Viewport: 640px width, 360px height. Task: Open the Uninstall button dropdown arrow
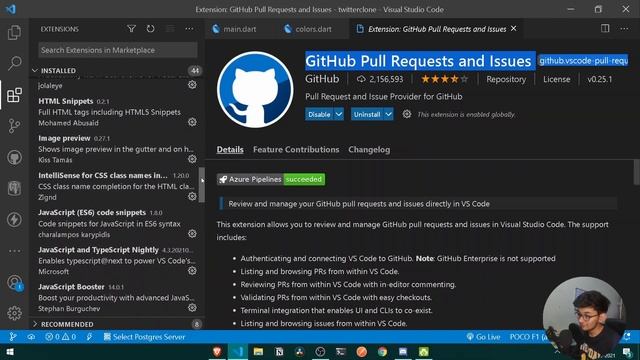point(389,114)
